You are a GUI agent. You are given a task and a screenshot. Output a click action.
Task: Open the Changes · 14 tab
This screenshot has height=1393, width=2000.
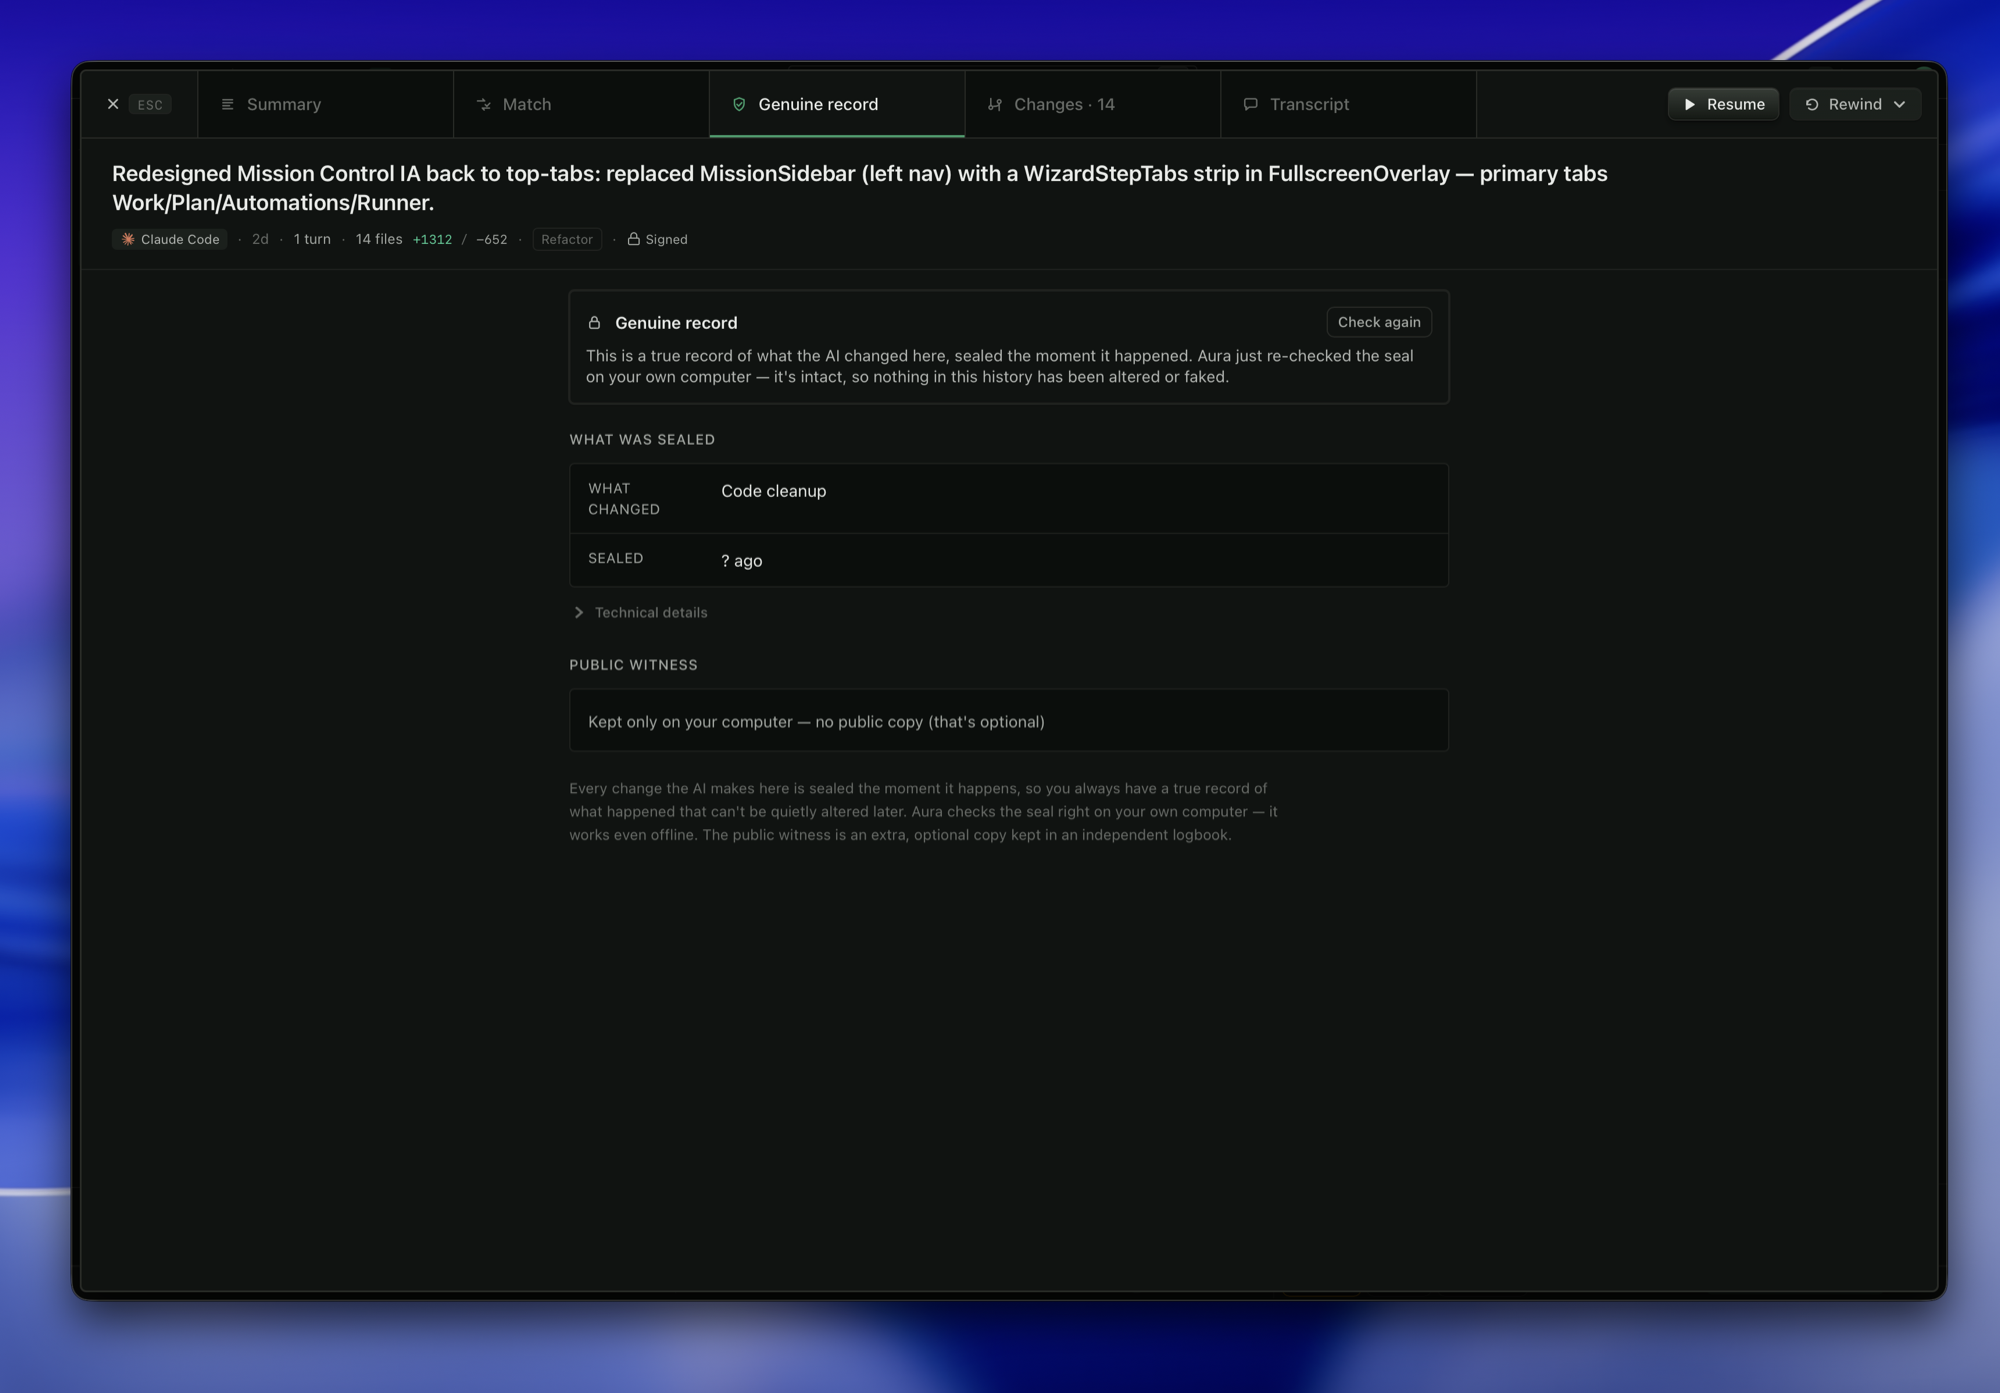pos(1093,104)
